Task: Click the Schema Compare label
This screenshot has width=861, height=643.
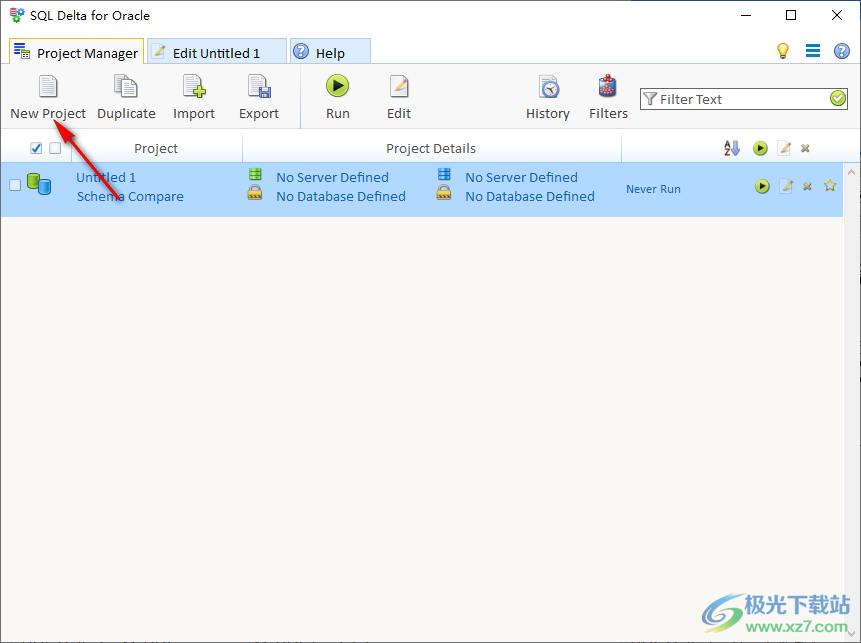Action: click(x=130, y=197)
